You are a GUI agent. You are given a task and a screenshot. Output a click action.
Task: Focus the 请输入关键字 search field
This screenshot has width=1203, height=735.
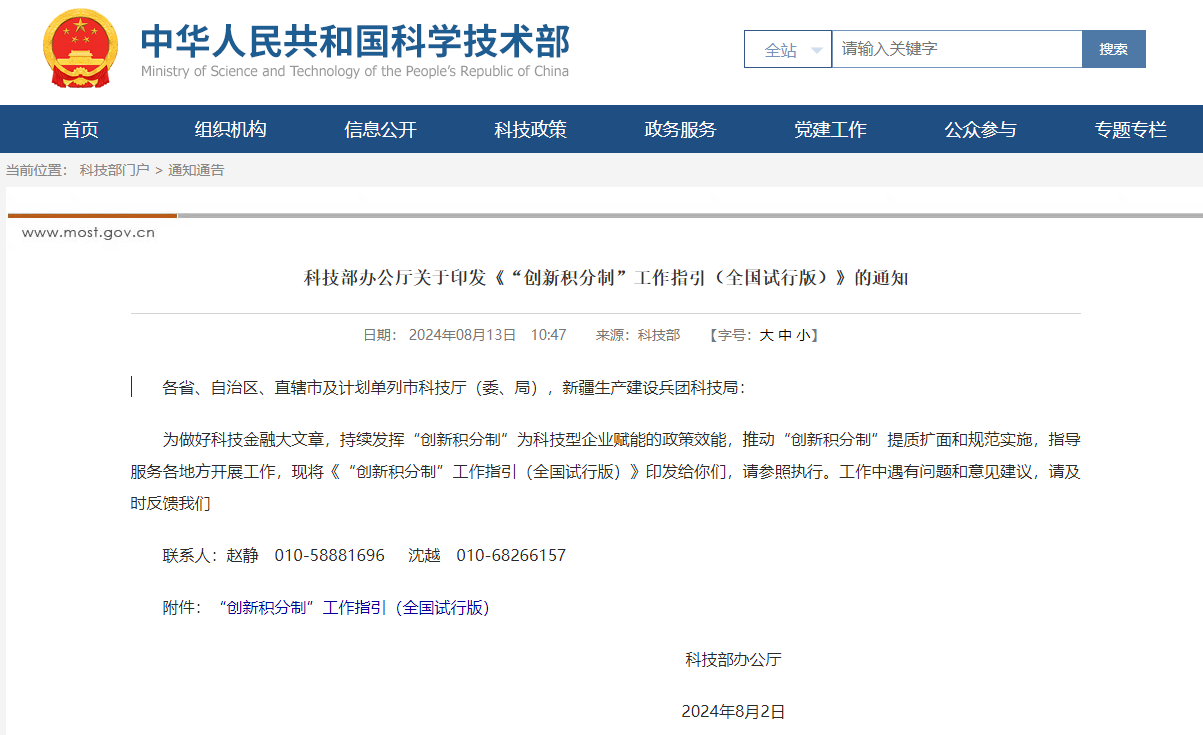point(957,49)
